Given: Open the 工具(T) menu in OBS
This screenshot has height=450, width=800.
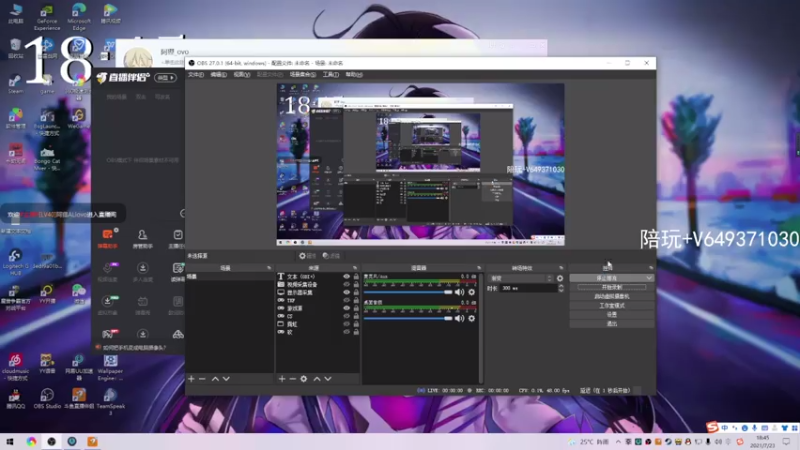Looking at the screenshot, I should pos(331,74).
